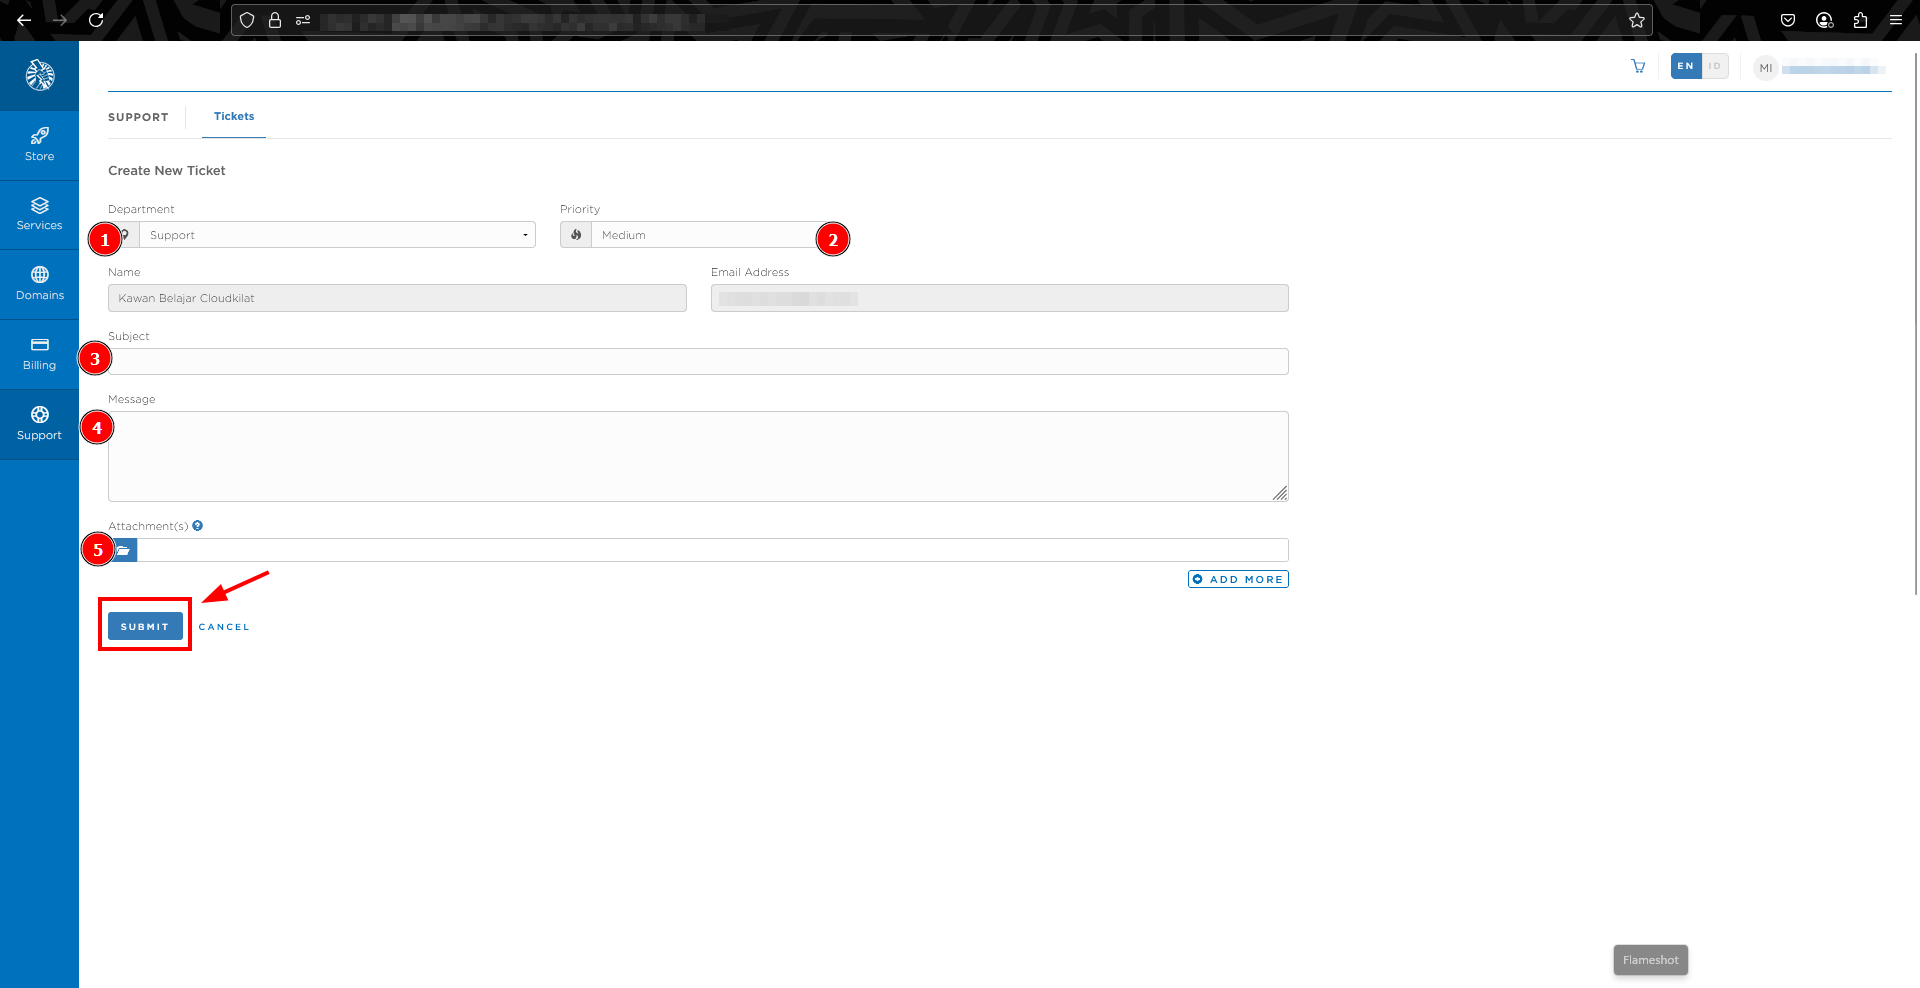Click the Attachment(s) help question icon
Screen dimensions: 1920x988
[x=198, y=526]
